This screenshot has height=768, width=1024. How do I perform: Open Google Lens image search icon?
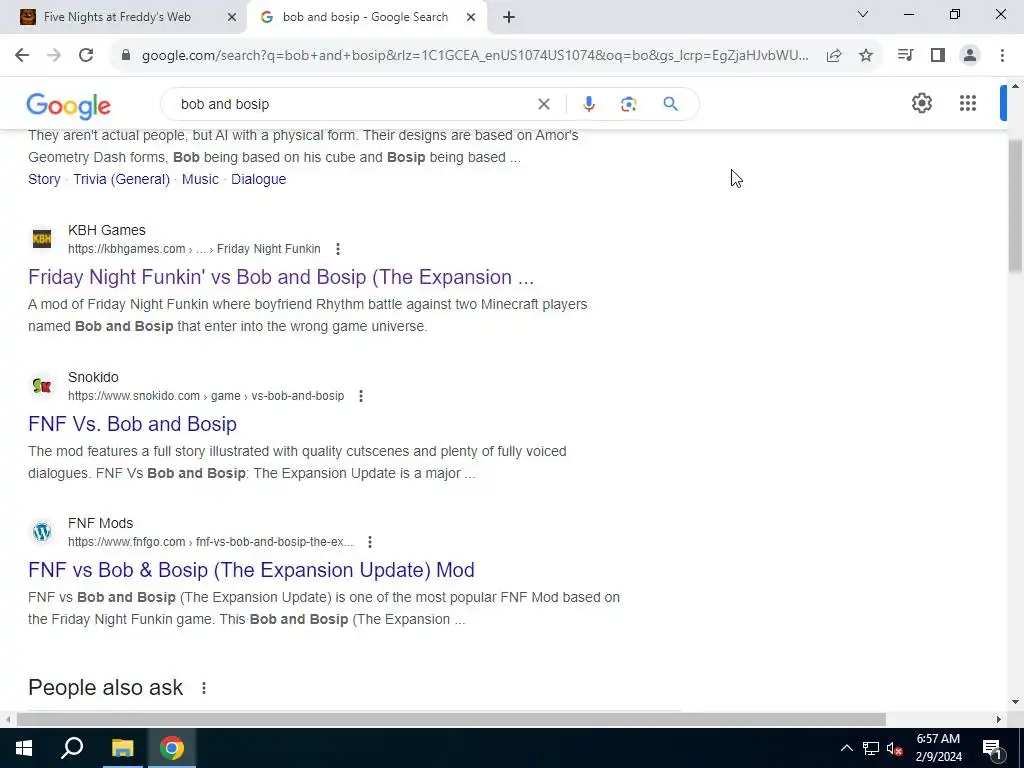tap(628, 104)
